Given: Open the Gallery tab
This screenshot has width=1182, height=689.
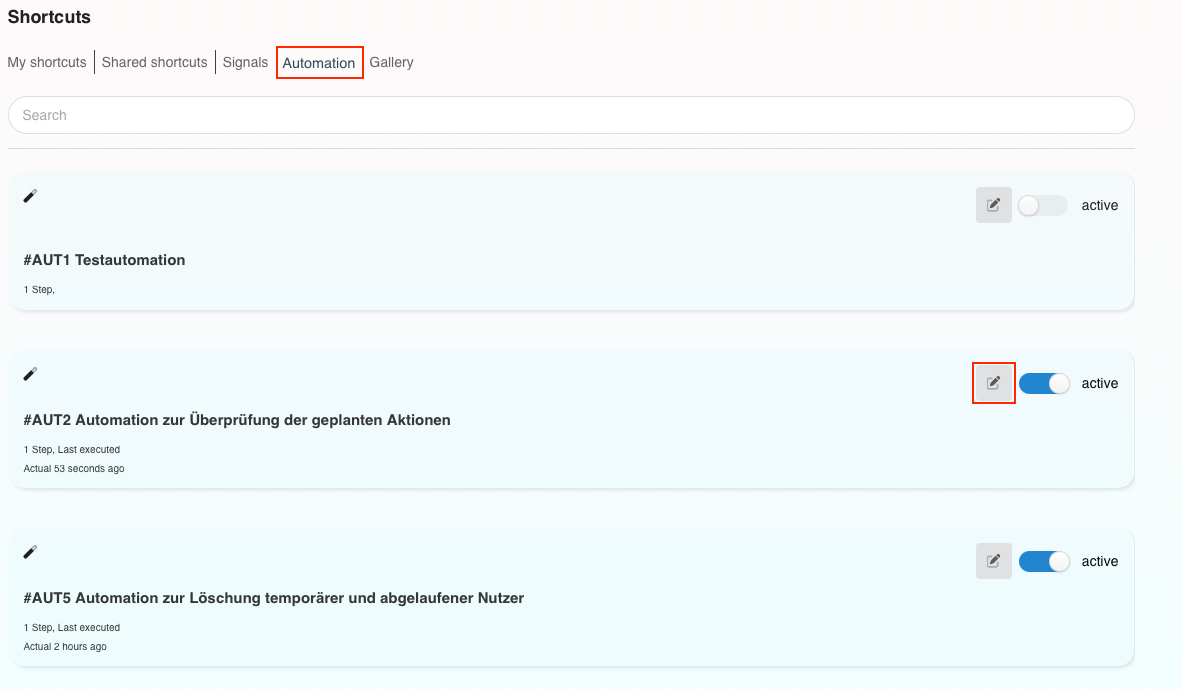Looking at the screenshot, I should pos(391,63).
